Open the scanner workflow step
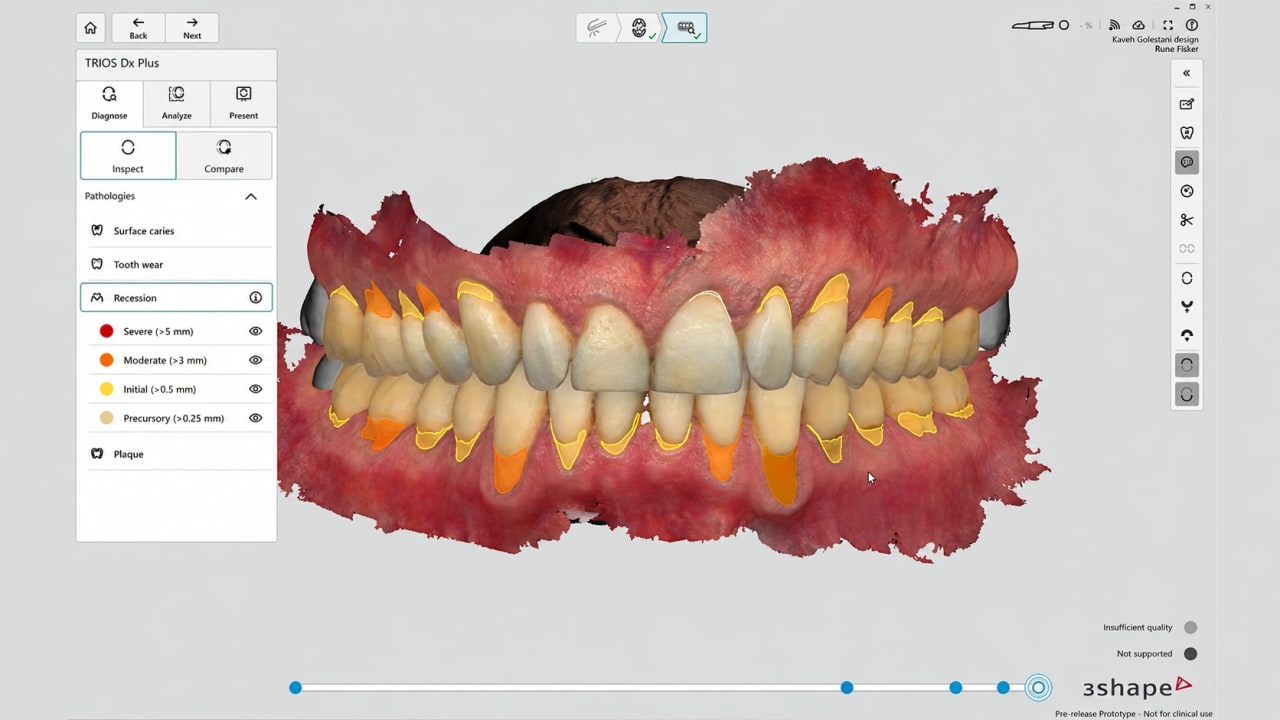Image resolution: width=1280 pixels, height=720 pixels. 596,28
